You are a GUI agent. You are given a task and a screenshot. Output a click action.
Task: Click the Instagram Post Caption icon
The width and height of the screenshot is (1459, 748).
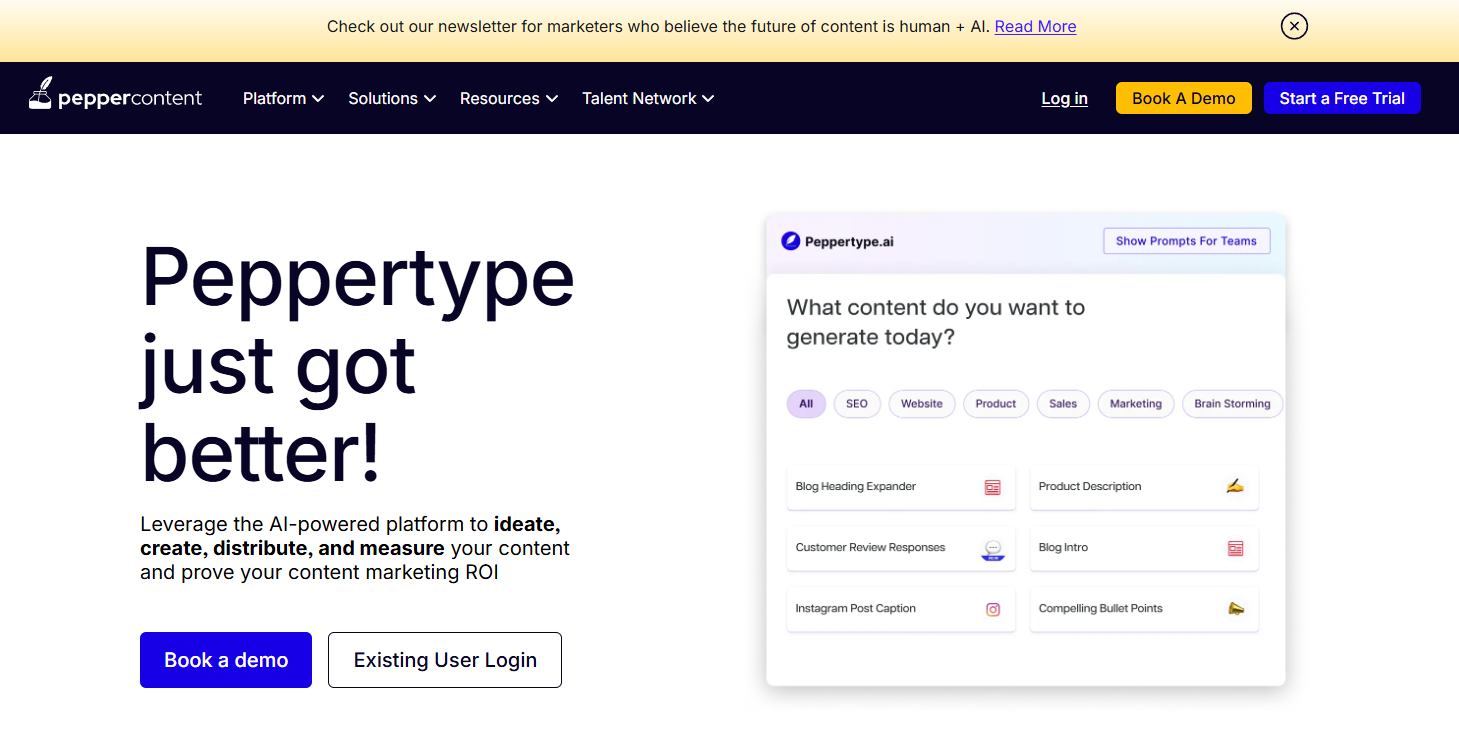coord(993,609)
